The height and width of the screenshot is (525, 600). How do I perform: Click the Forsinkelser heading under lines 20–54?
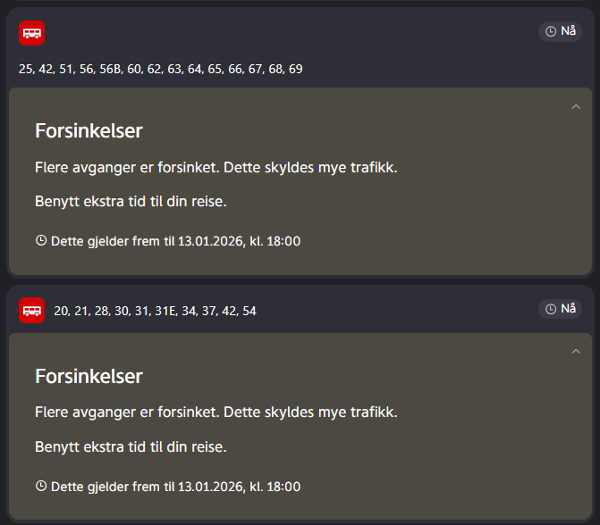click(x=89, y=377)
